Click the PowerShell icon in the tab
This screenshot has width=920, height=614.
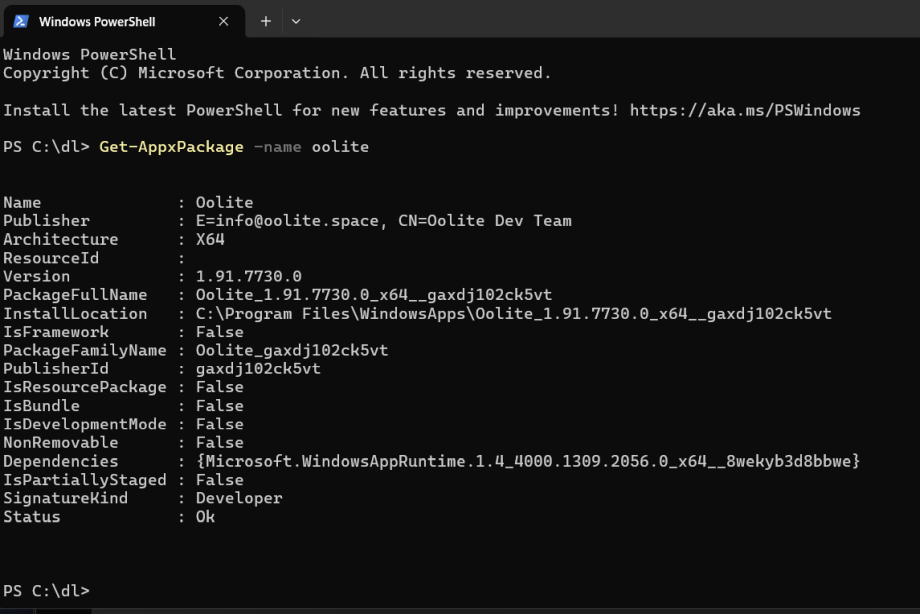coord(21,22)
